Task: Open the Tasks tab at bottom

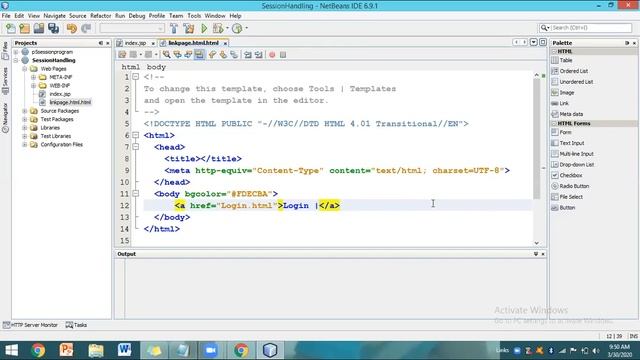Action: tap(76, 325)
